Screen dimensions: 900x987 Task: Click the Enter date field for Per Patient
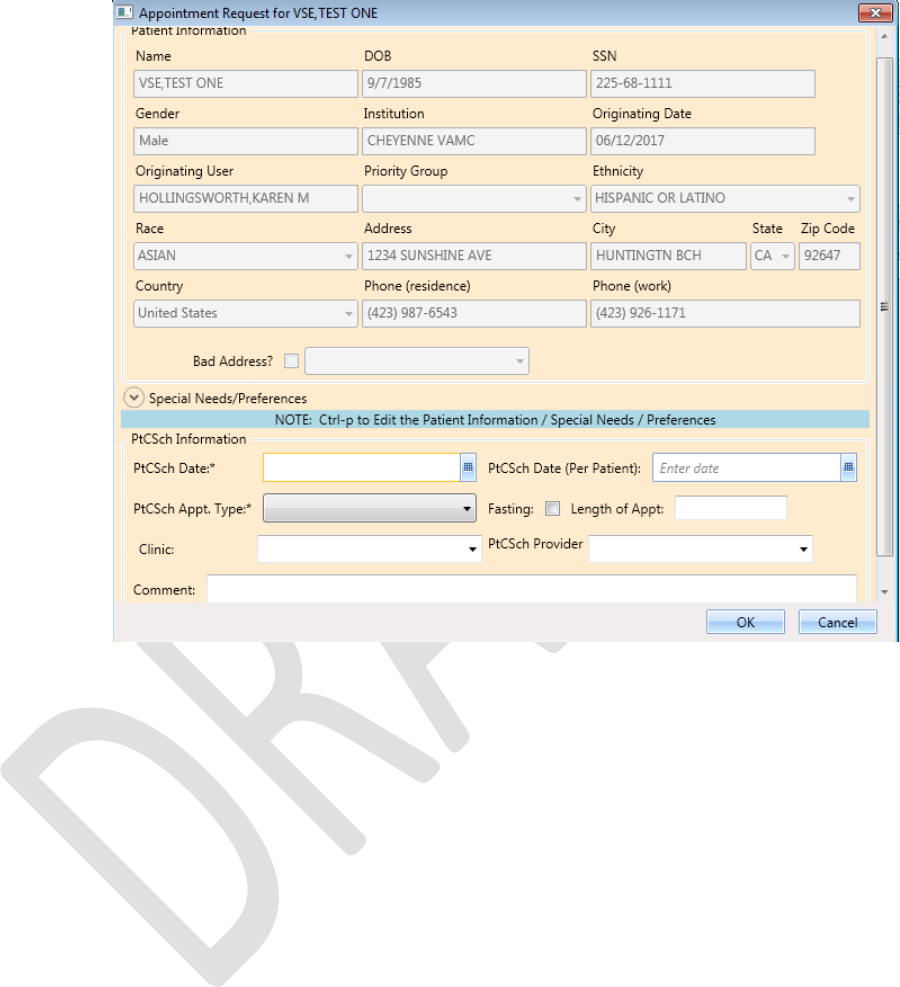[x=746, y=468]
